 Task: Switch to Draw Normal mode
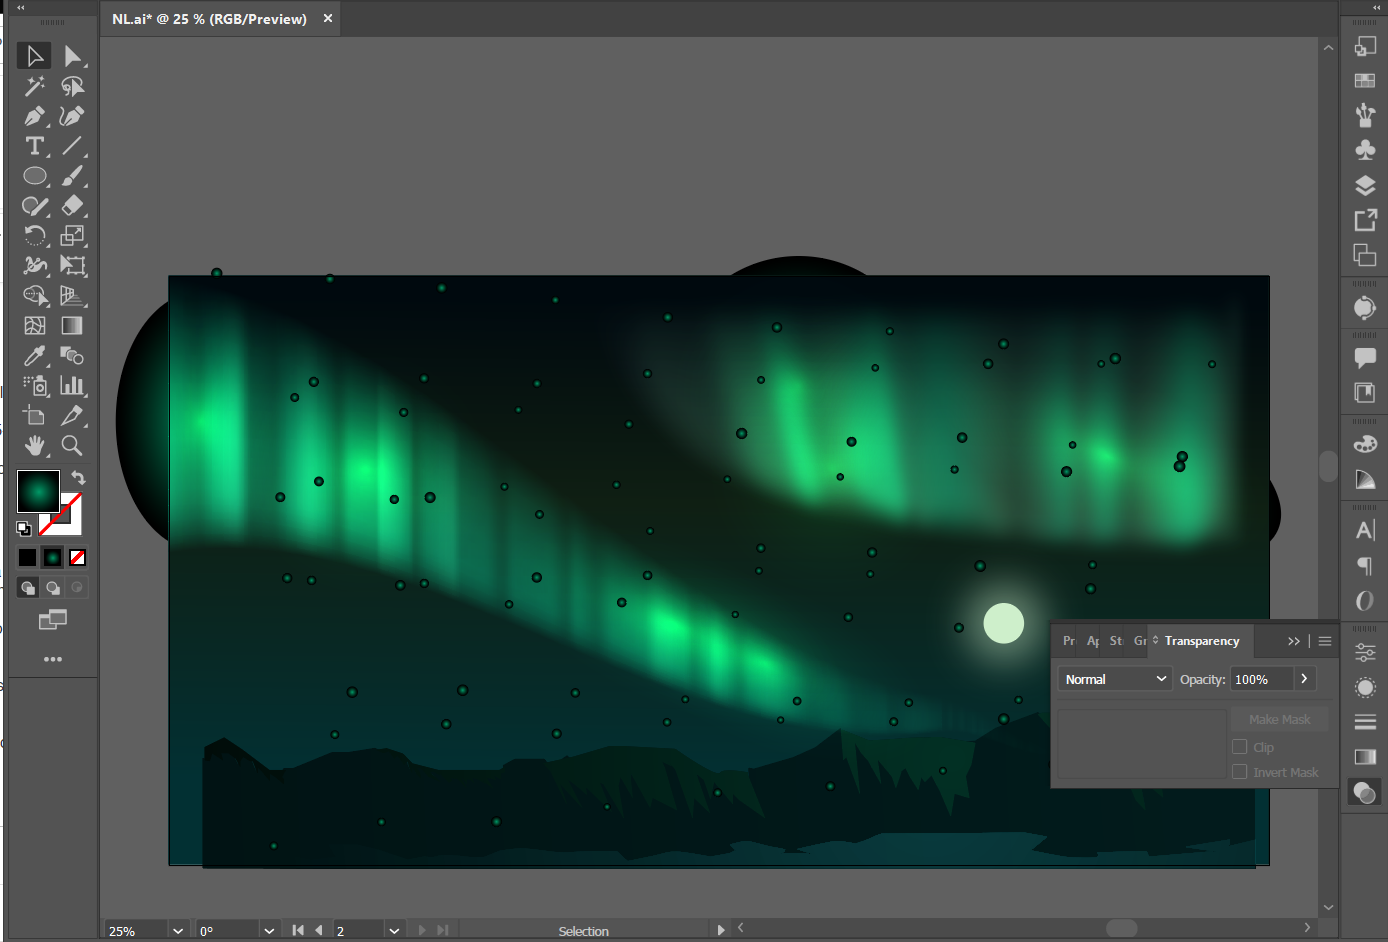click(x=28, y=588)
